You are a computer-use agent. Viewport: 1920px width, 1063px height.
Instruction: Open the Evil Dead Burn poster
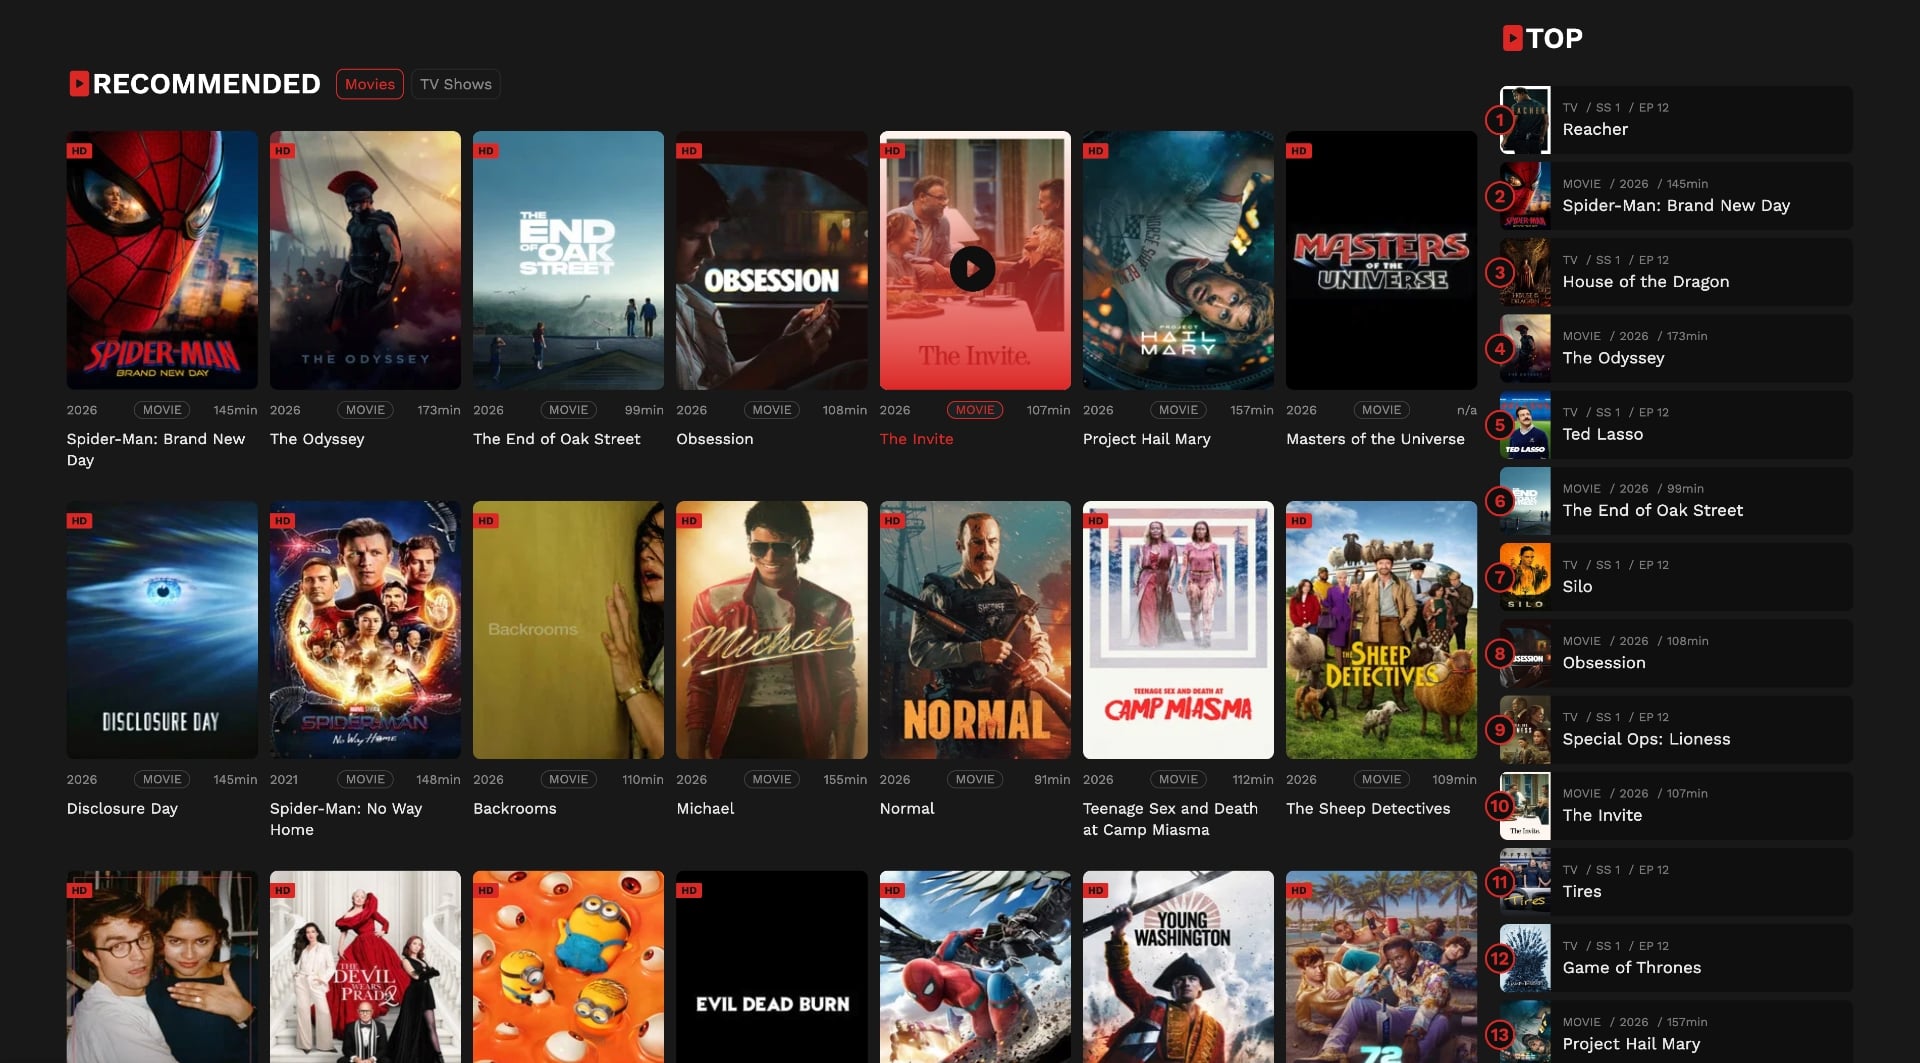(771, 967)
